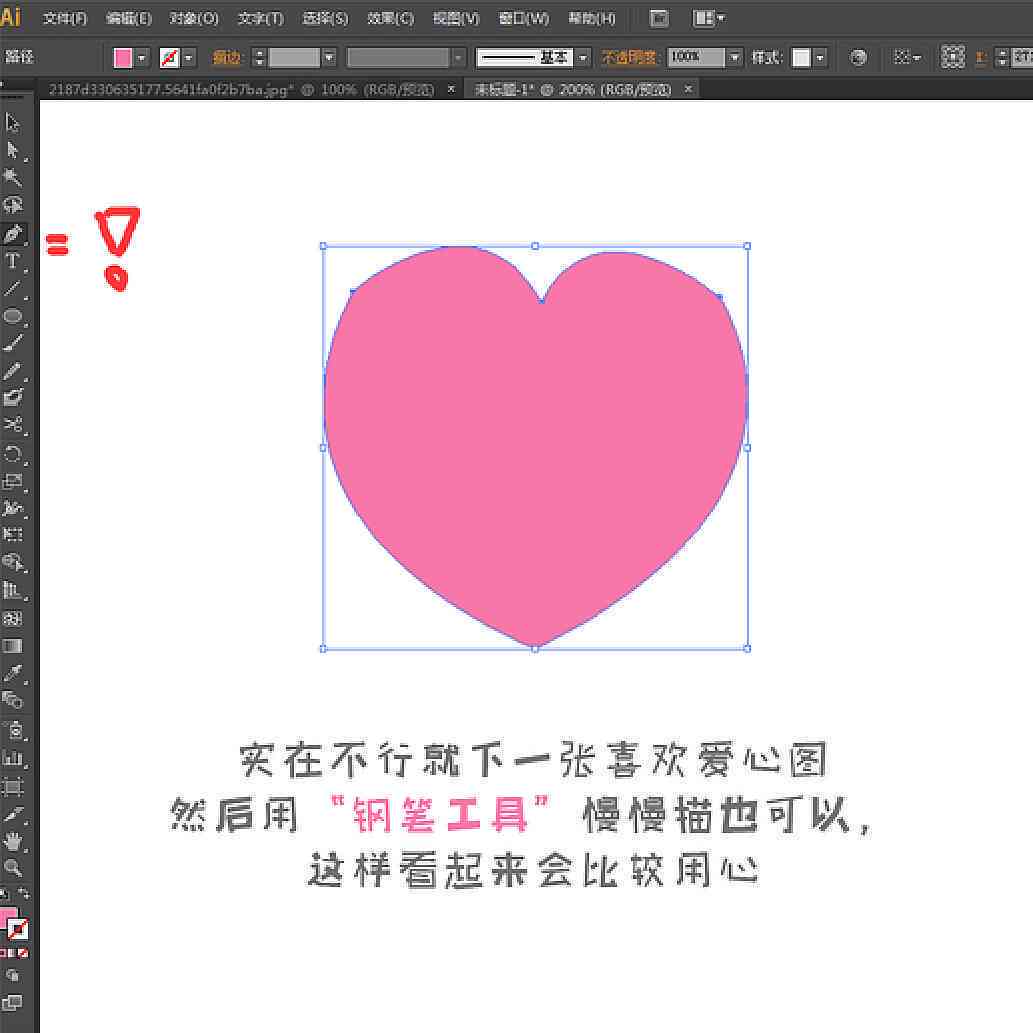Close the 2187d330635177 jpg document tab
Viewport: 1033px width, 1033px height.
point(451,89)
